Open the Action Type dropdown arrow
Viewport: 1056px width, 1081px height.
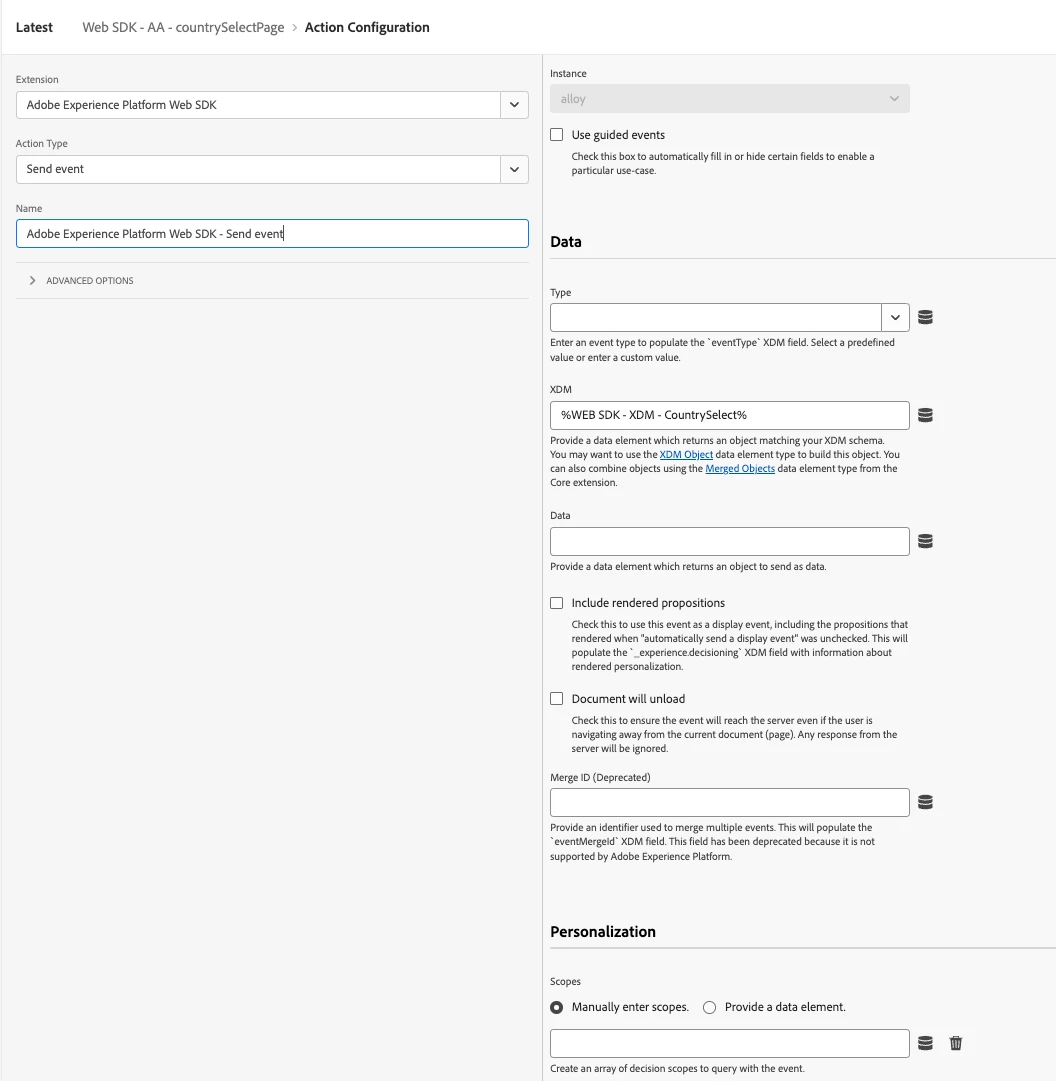pyautogui.click(x=514, y=170)
